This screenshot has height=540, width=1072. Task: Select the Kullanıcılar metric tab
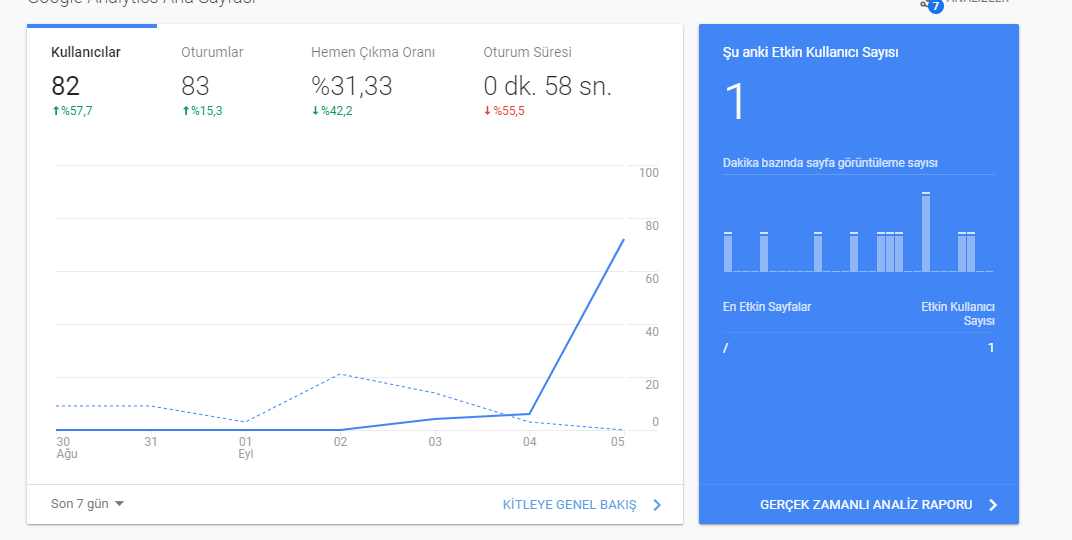(x=92, y=81)
